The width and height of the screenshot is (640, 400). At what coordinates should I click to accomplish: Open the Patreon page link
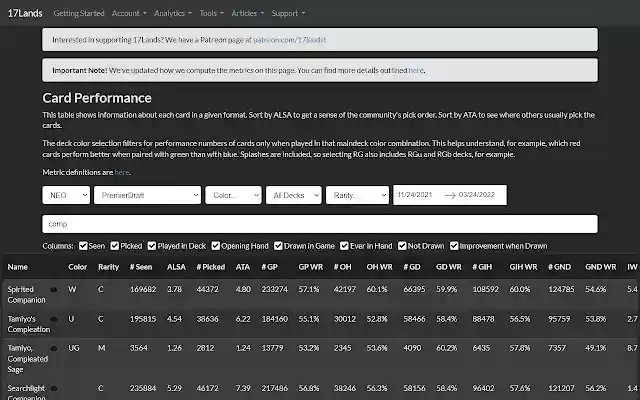[x=289, y=40]
